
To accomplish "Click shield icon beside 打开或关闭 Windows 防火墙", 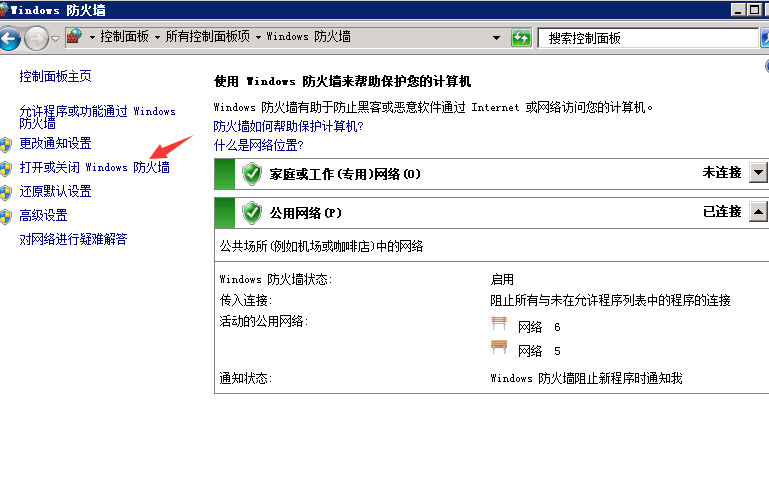I will (x=6, y=169).
